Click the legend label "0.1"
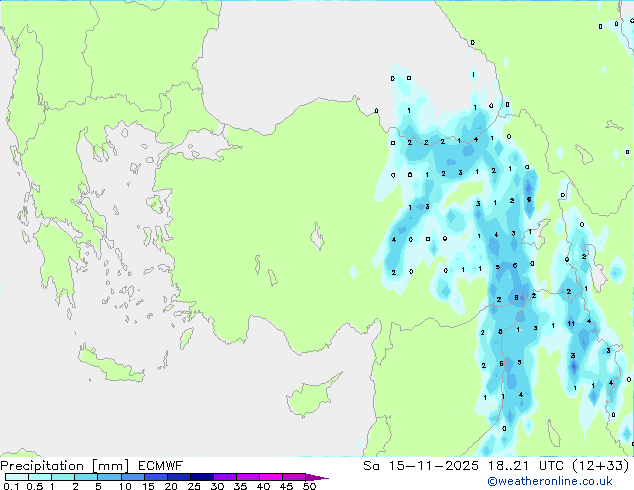The width and height of the screenshot is (634, 490). click(11, 486)
